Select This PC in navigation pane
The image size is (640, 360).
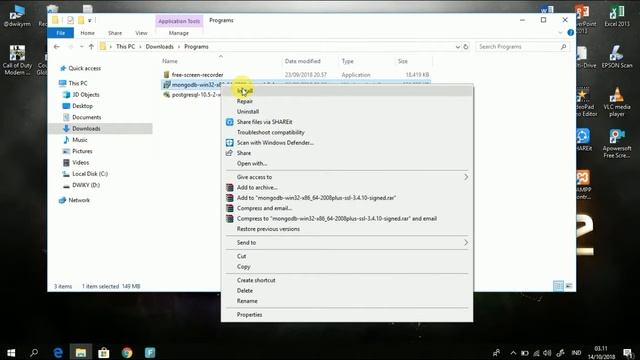coord(78,83)
